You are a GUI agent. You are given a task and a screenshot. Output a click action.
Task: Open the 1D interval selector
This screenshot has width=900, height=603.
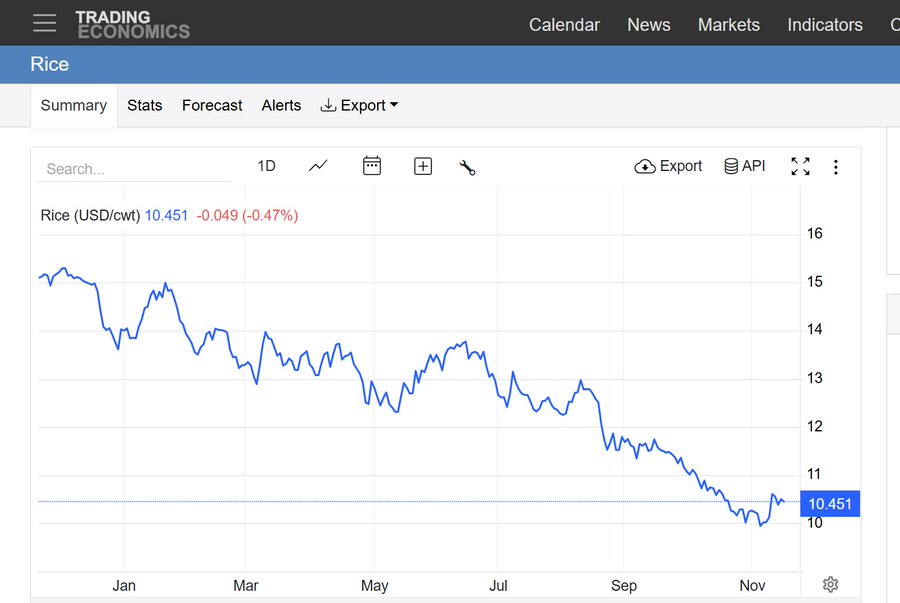266,166
